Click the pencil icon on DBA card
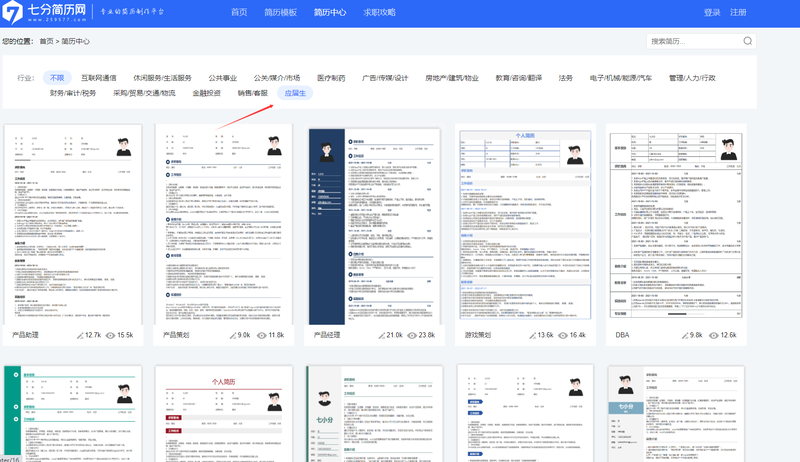This screenshot has width=800, height=462. tap(685, 336)
